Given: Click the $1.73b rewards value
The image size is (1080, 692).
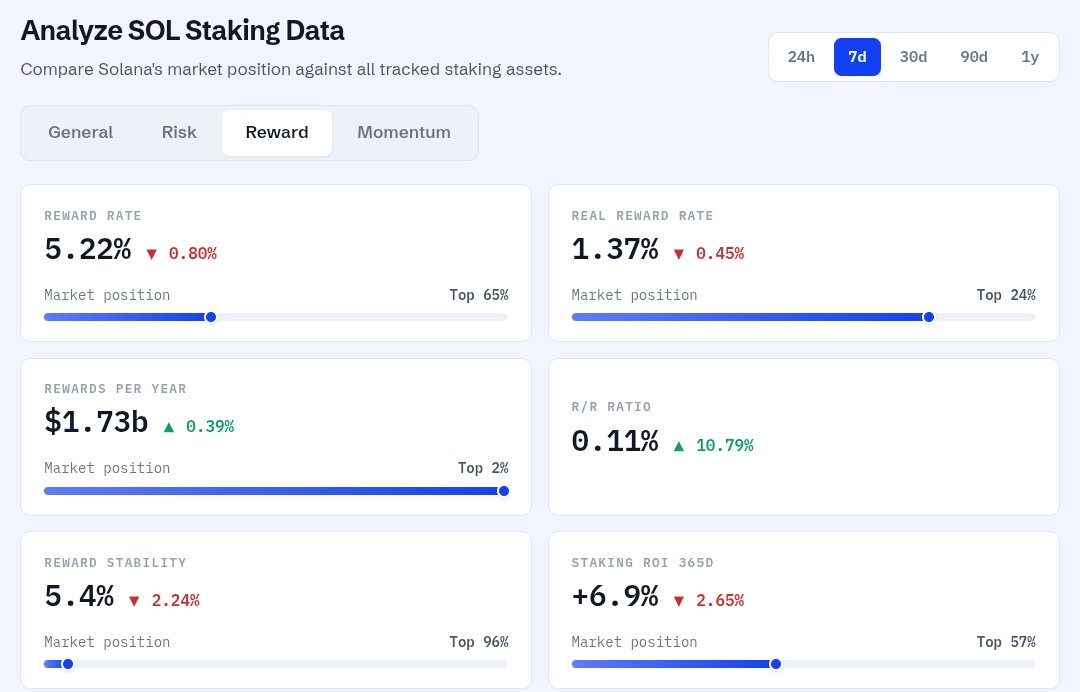Looking at the screenshot, I should point(96,422).
